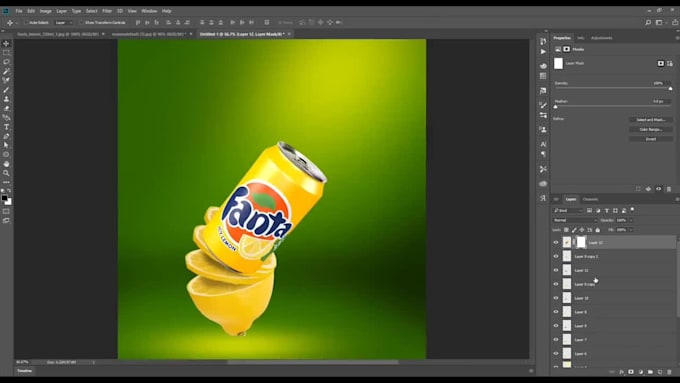This screenshot has width=680, height=383.
Task: Select the Move tool
Action: [x=6, y=43]
